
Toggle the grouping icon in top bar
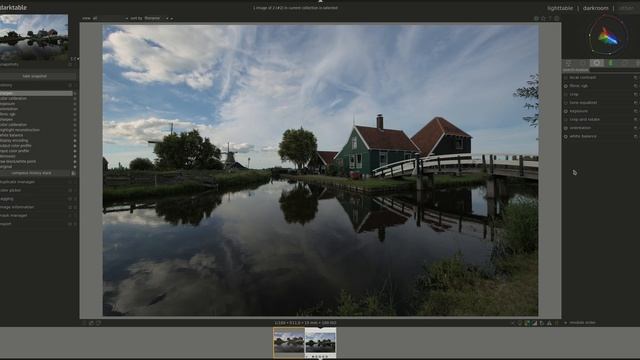click(x=536, y=18)
